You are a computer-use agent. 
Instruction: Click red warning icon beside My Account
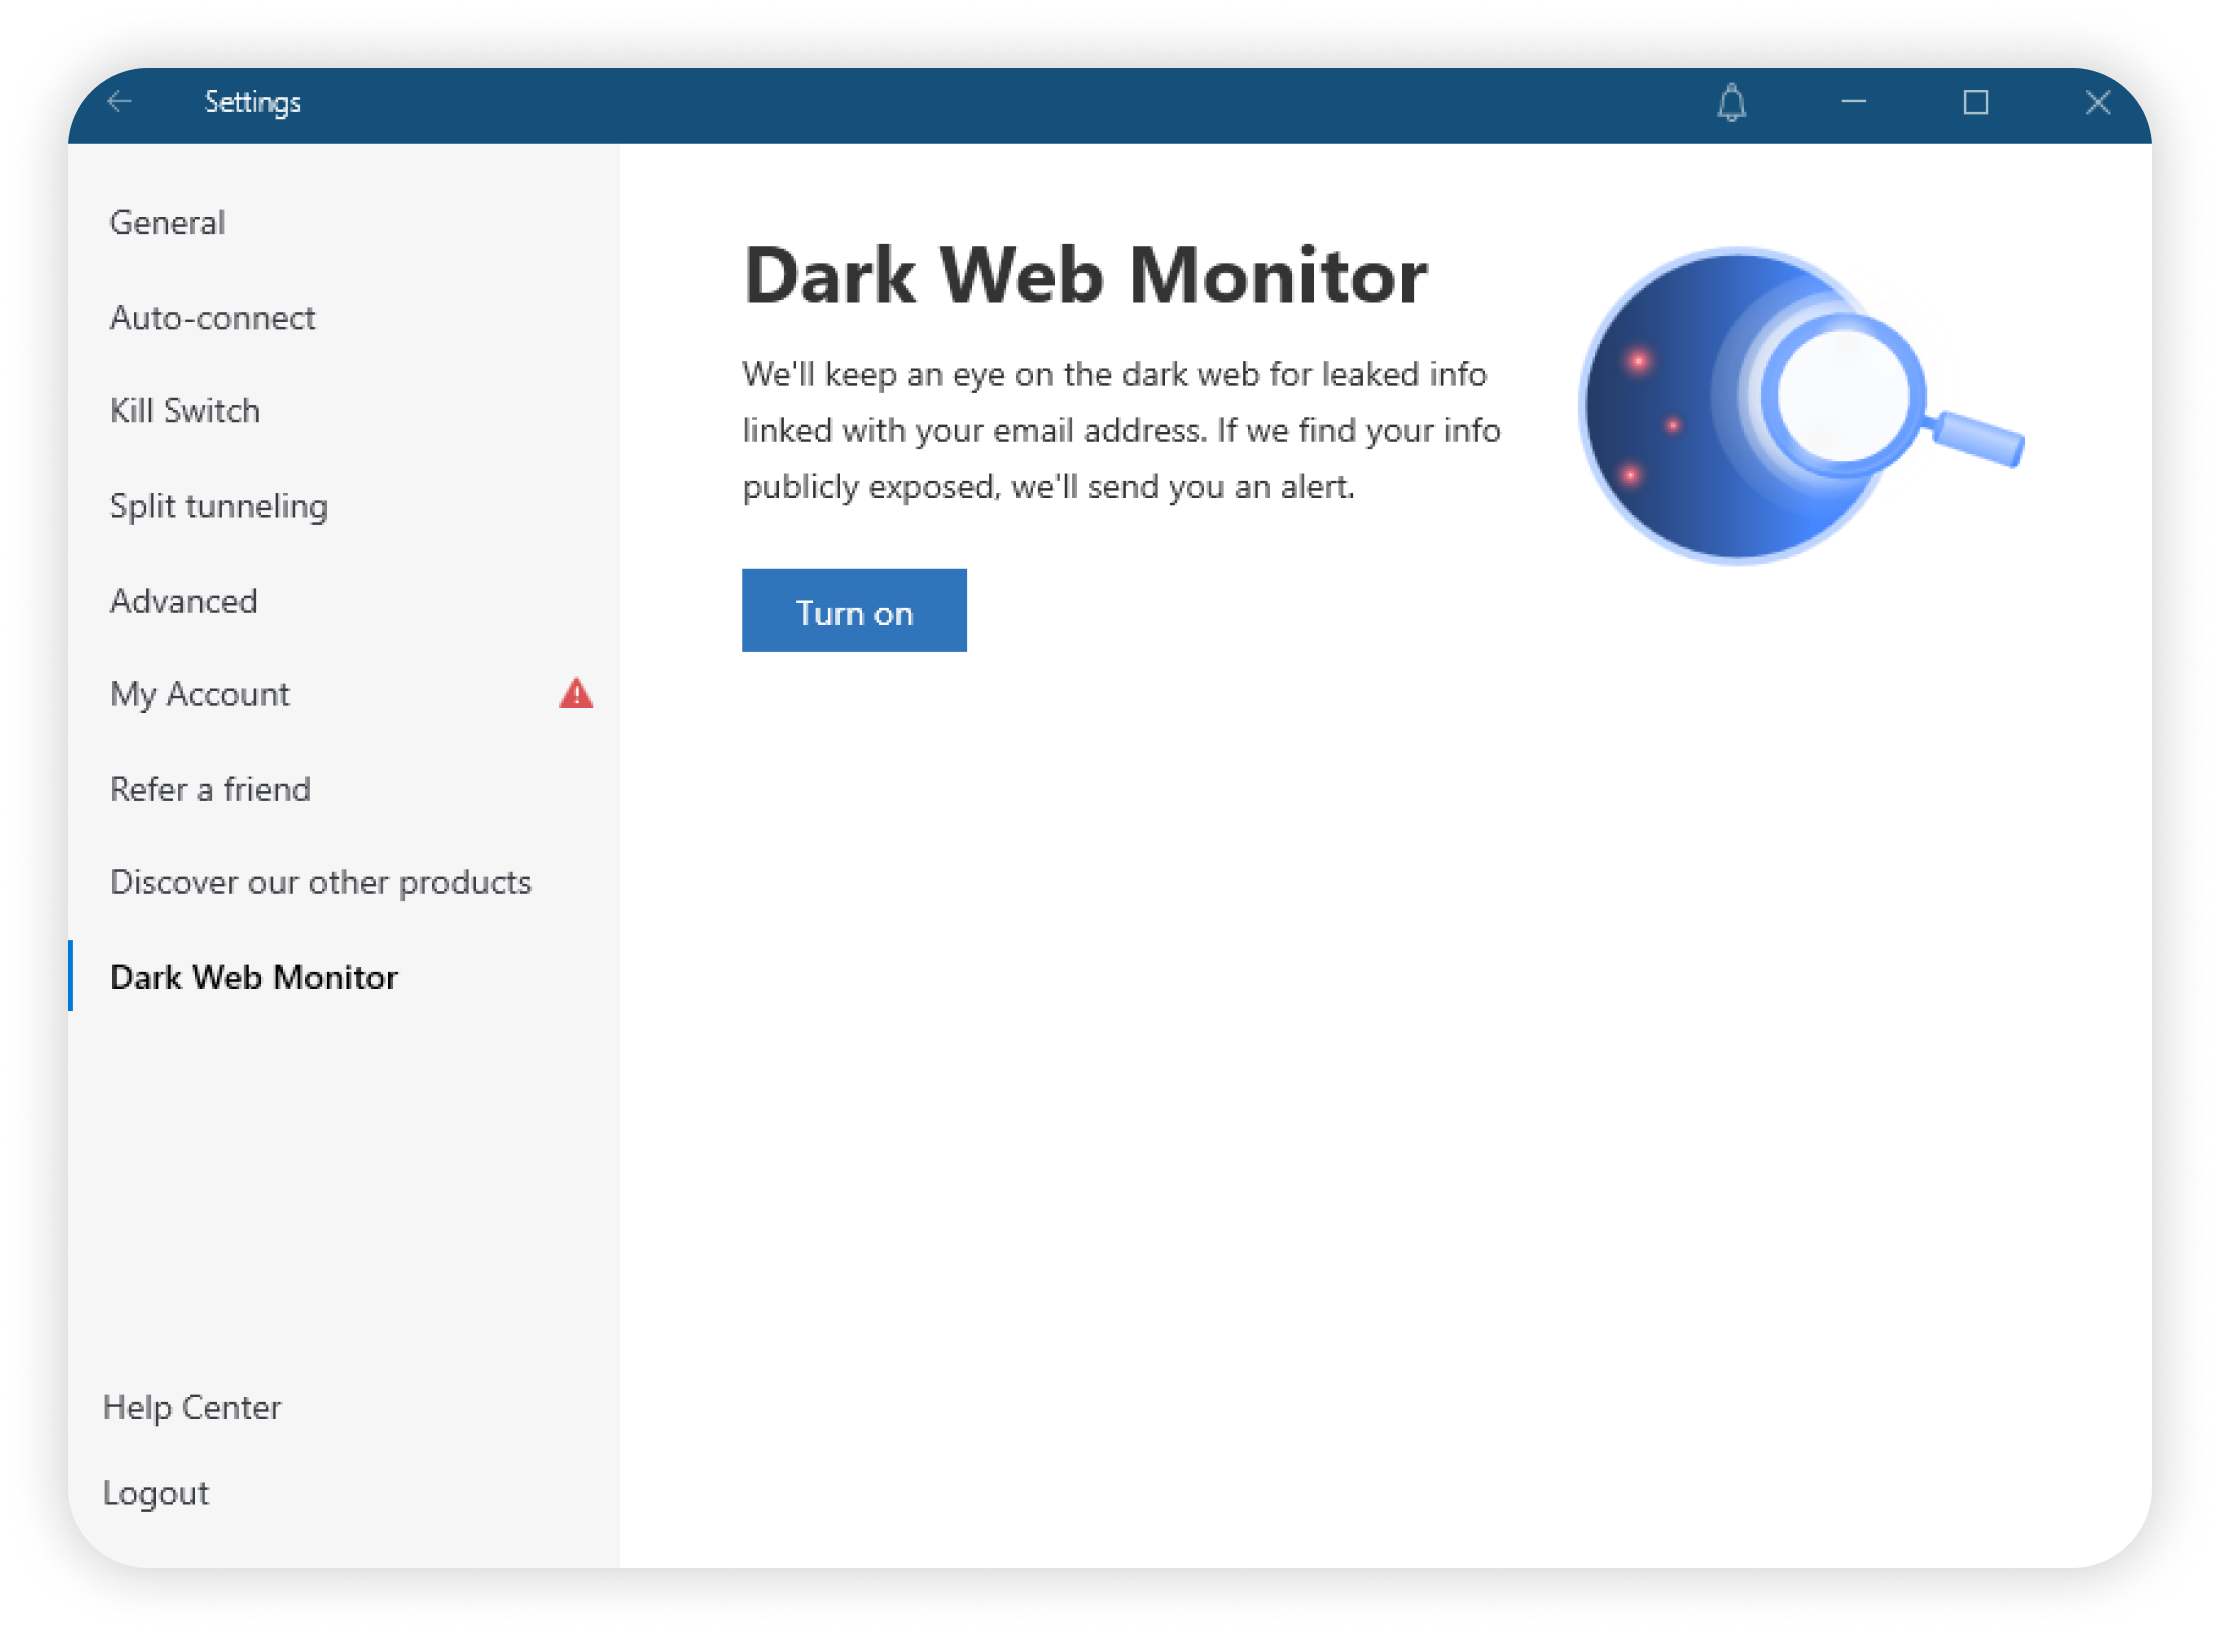pyautogui.click(x=576, y=694)
